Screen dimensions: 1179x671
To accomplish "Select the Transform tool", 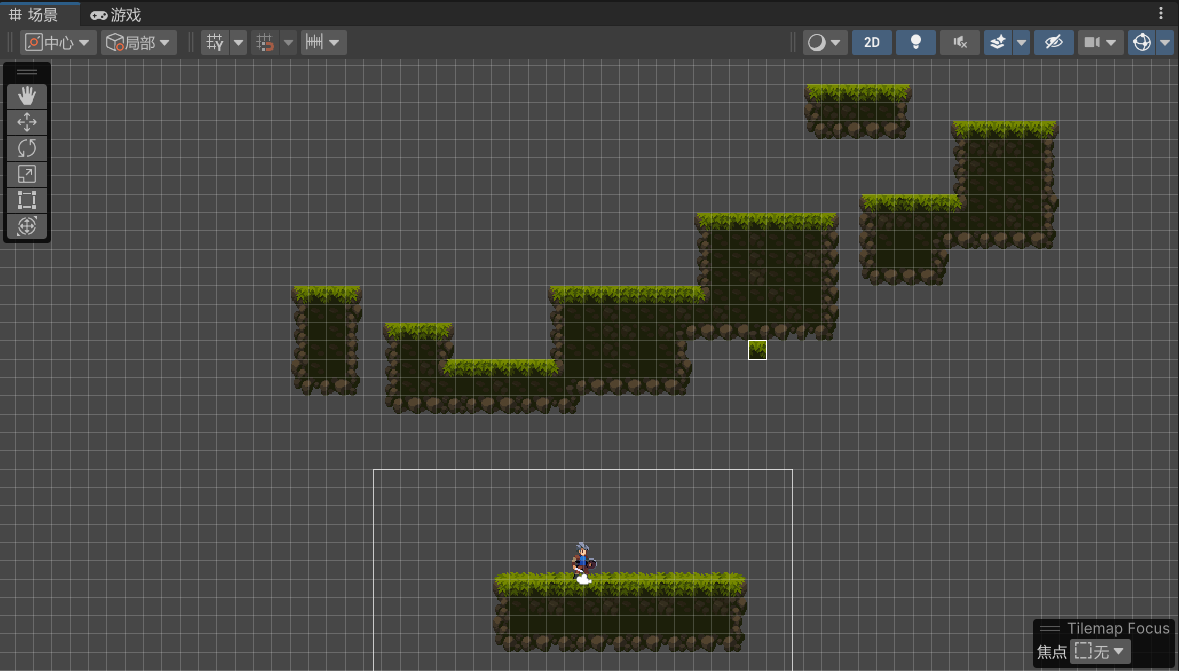I will 27,226.
